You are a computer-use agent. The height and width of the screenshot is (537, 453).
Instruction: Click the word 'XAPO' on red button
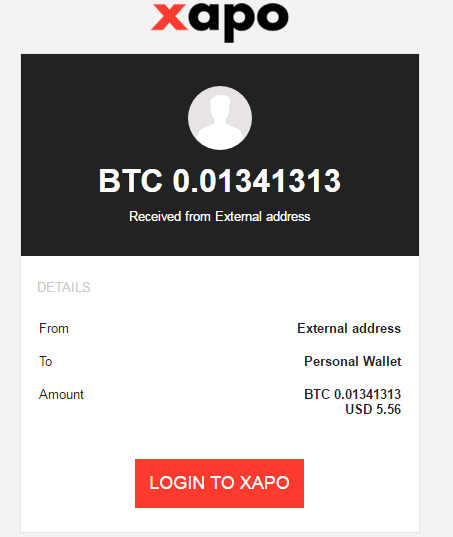pos(265,483)
